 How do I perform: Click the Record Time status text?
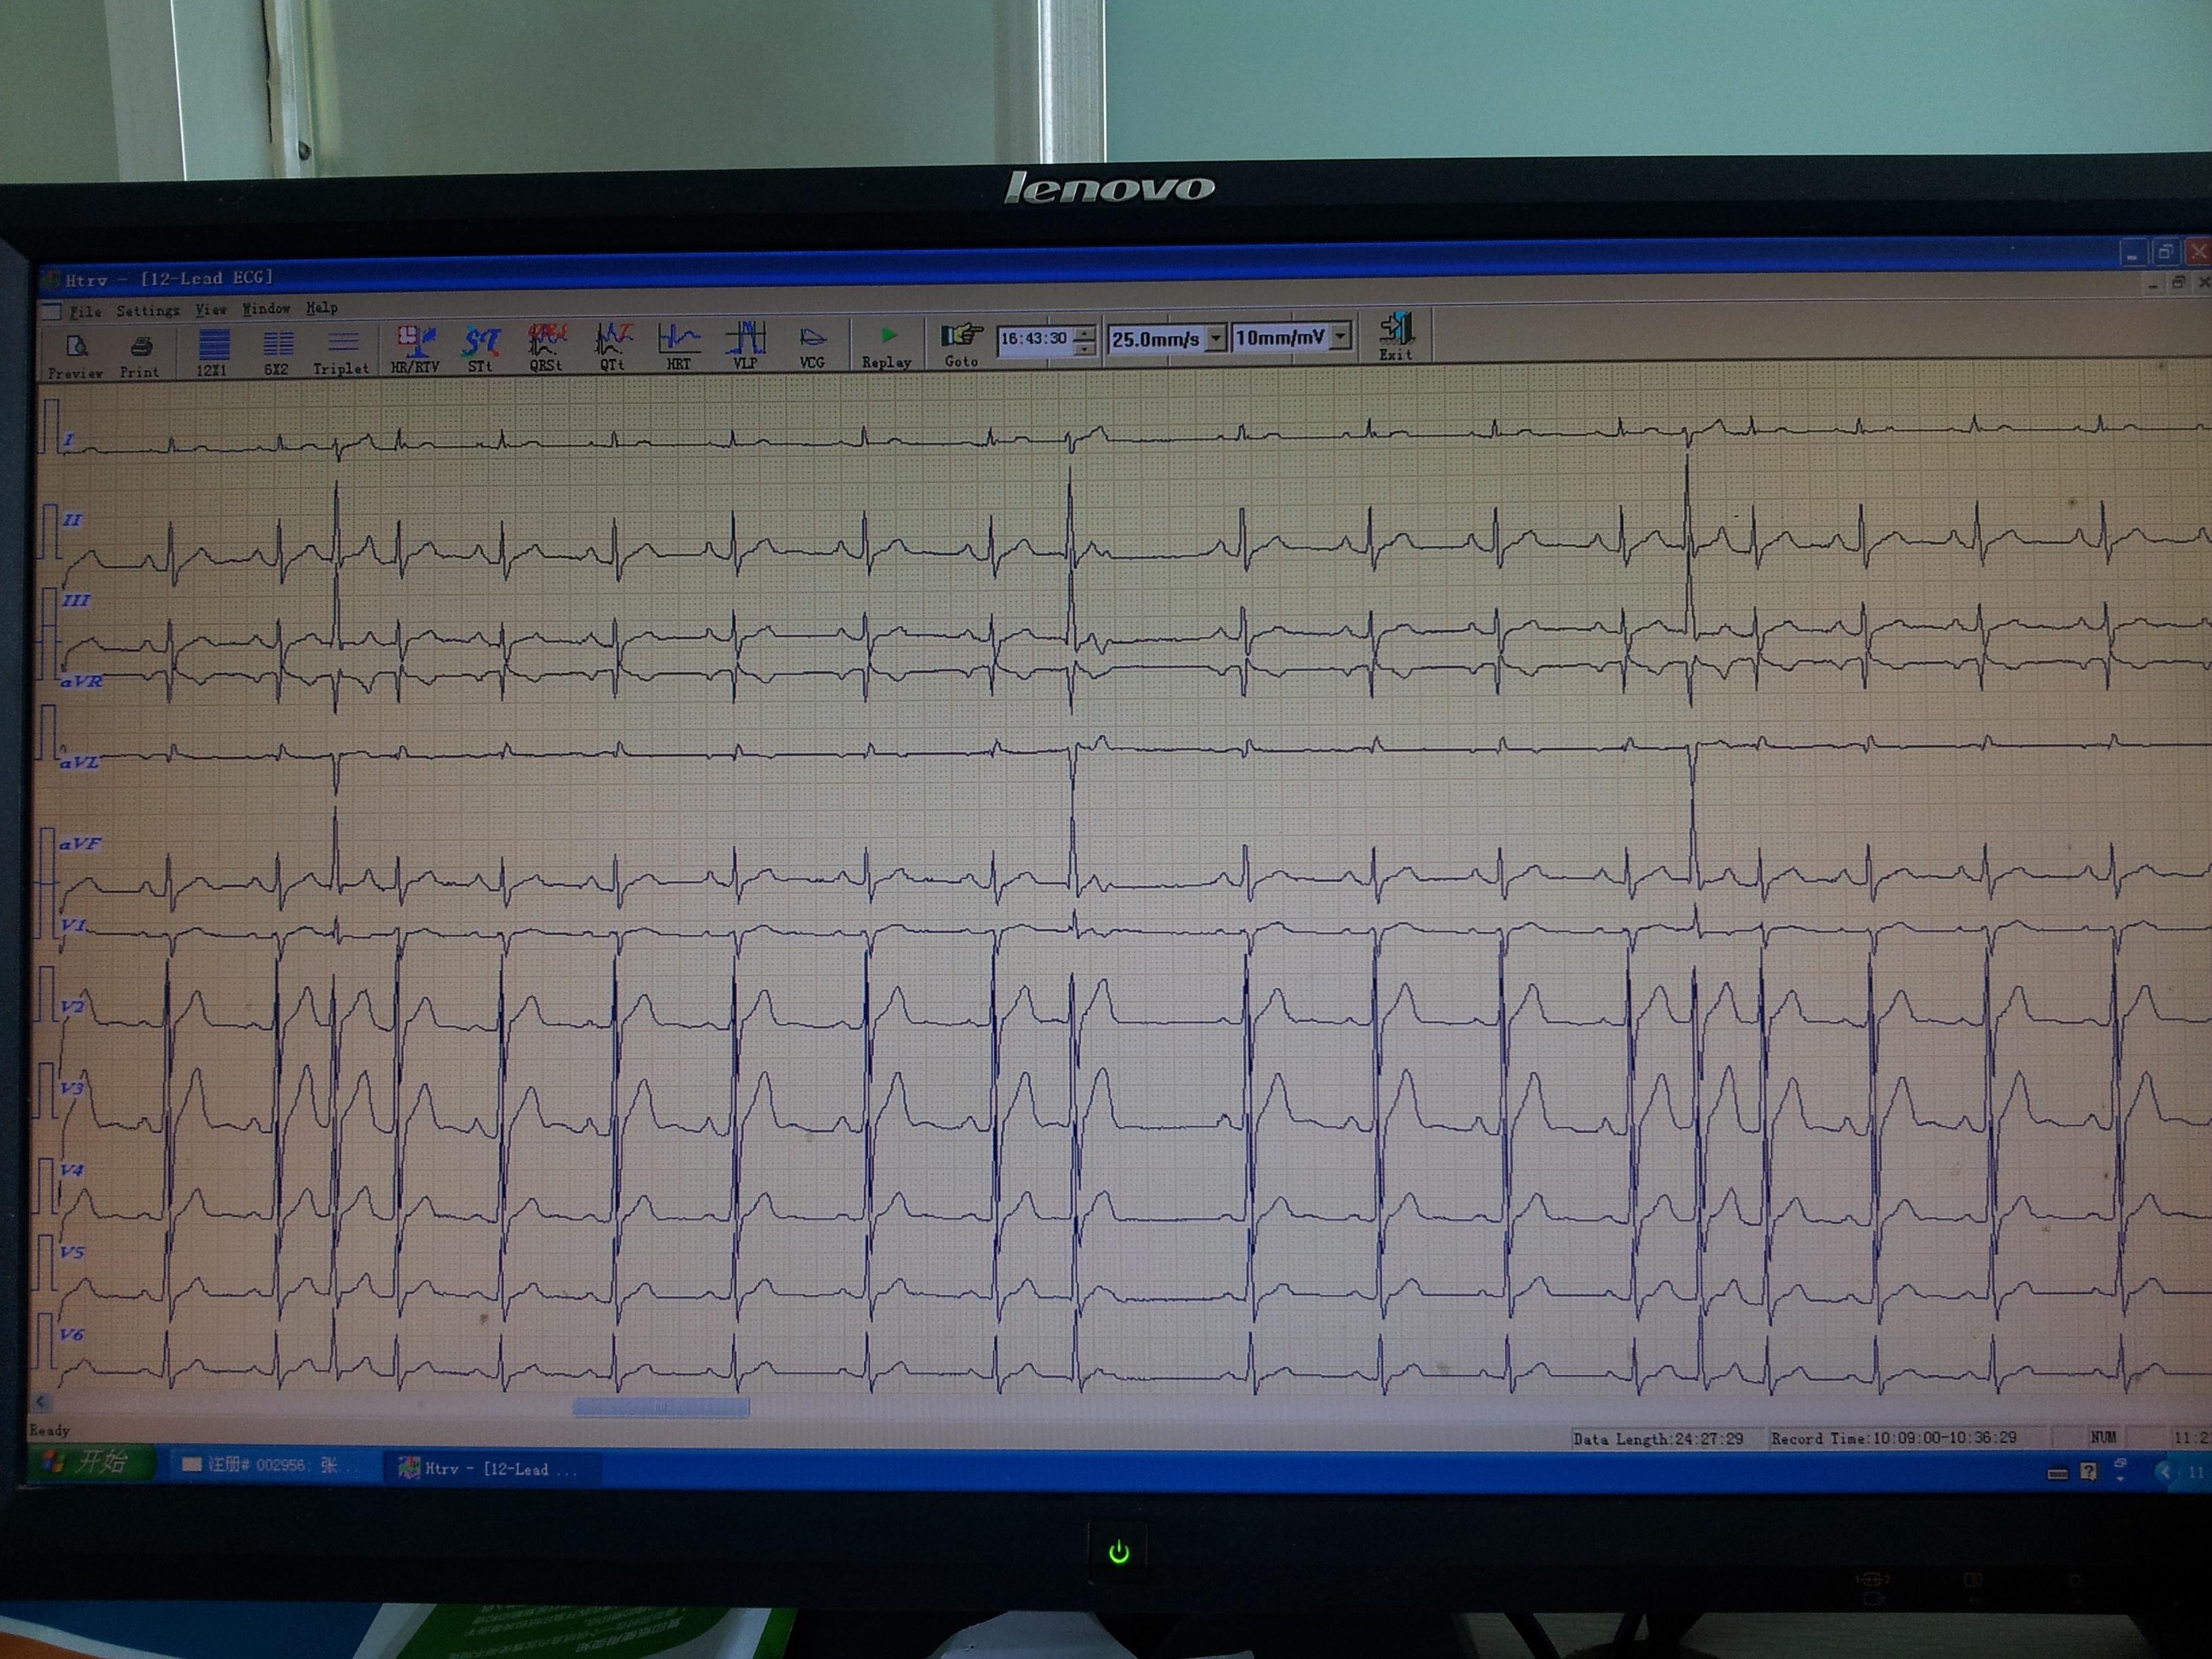(x=1893, y=1438)
